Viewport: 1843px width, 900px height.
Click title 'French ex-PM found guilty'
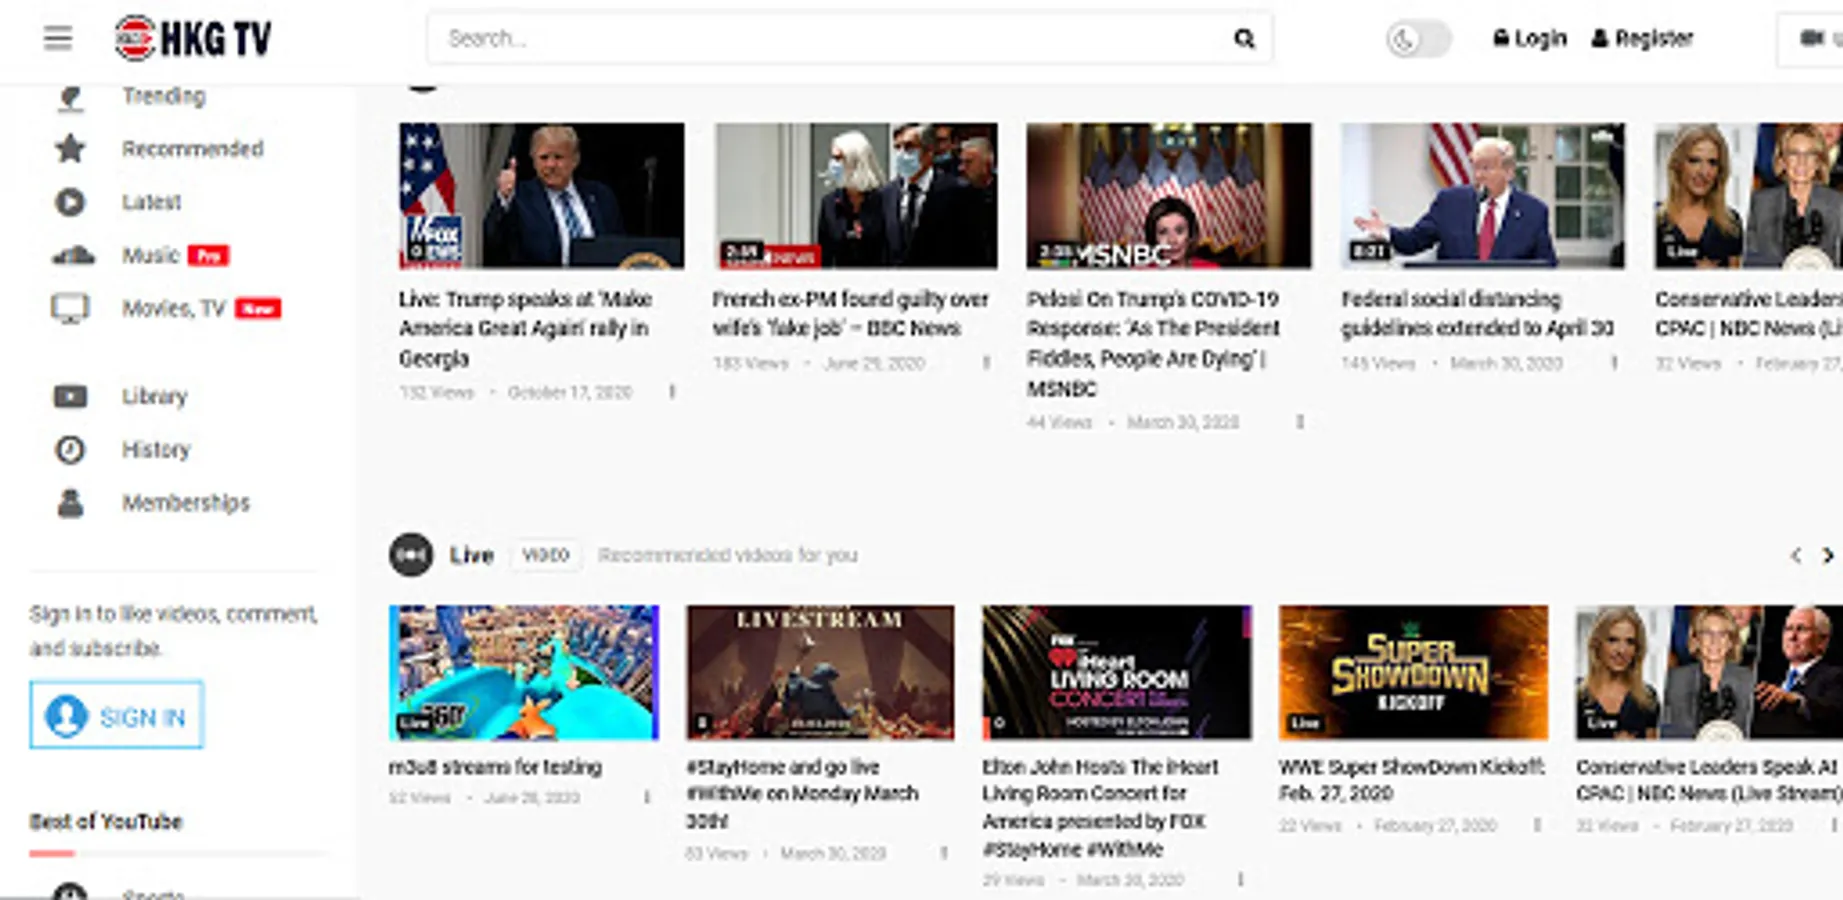coord(851,313)
